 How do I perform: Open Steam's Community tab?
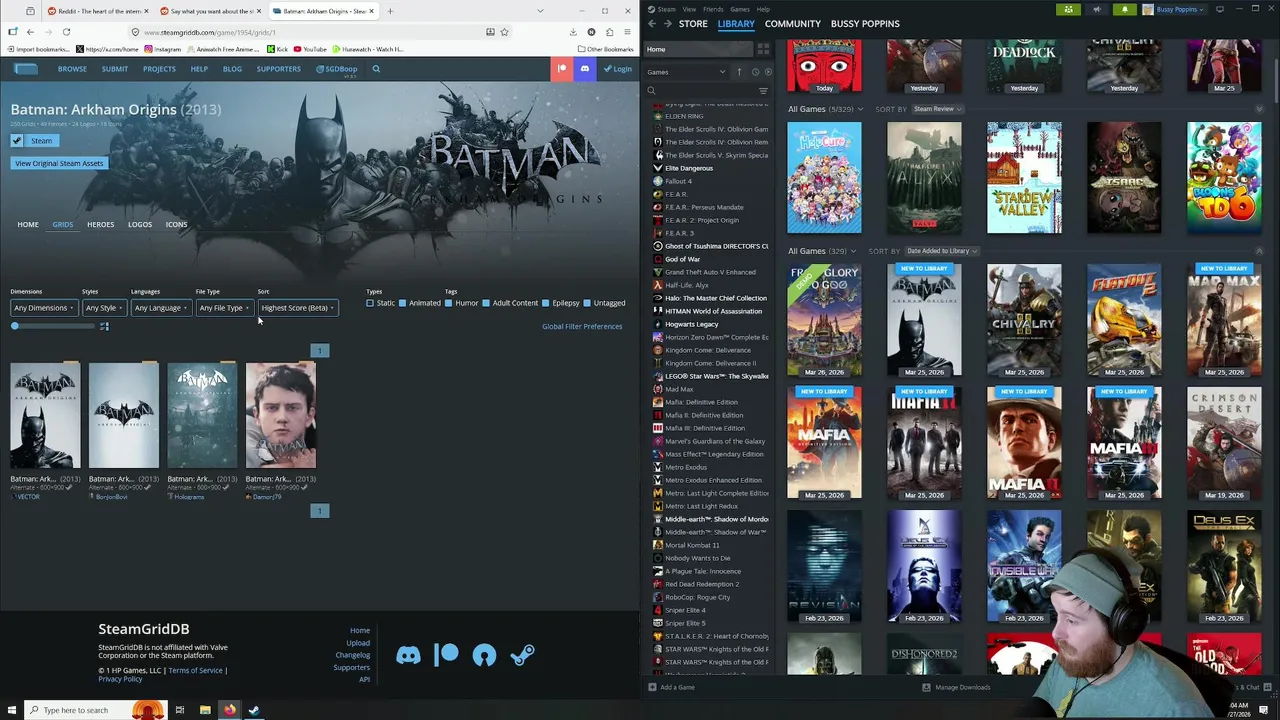[792, 24]
